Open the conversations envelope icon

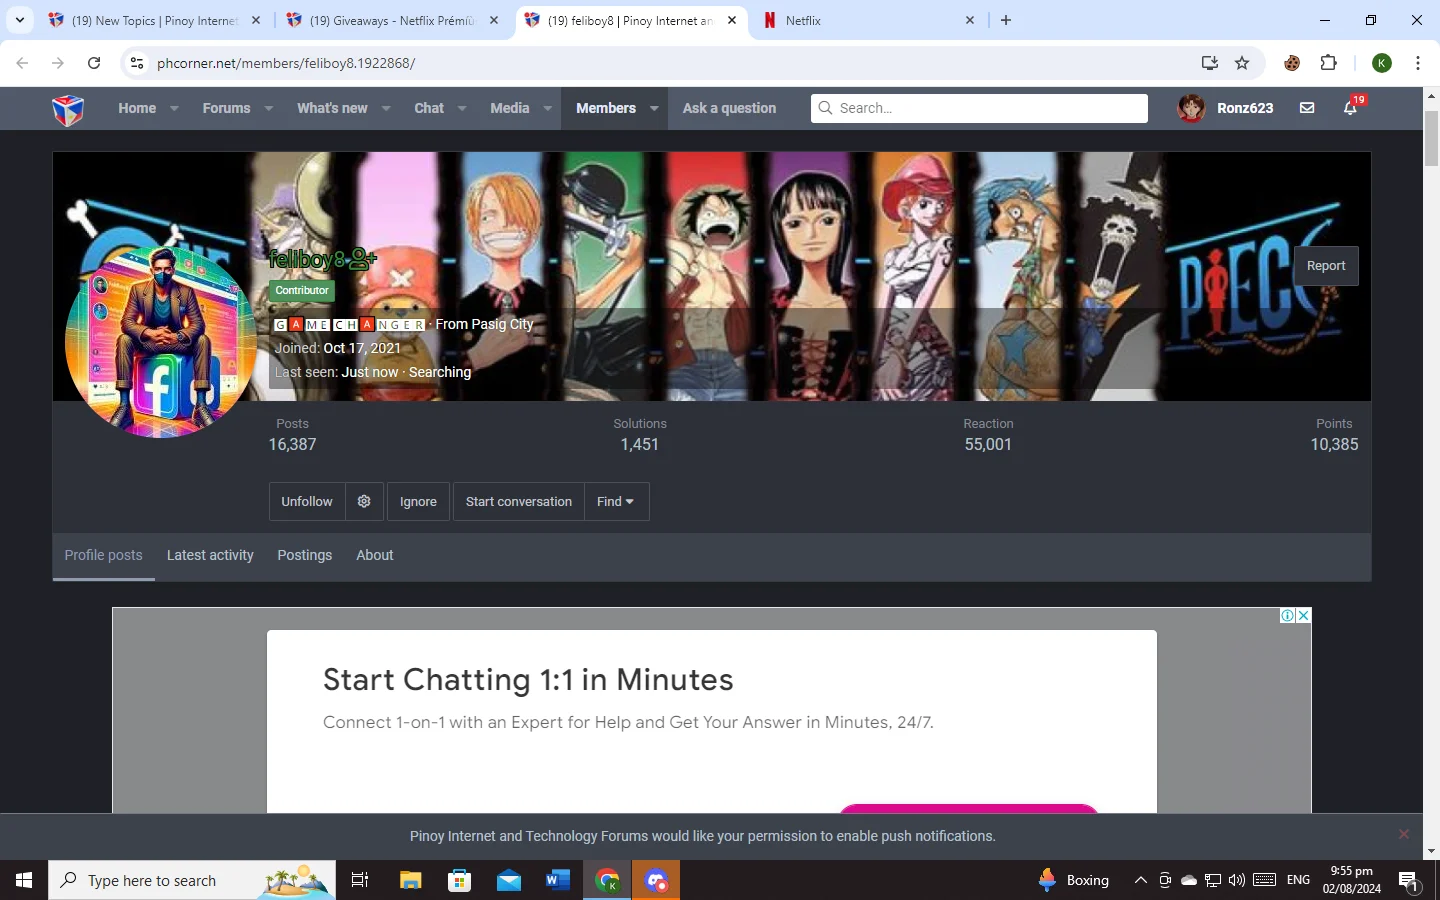click(x=1307, y=108)
